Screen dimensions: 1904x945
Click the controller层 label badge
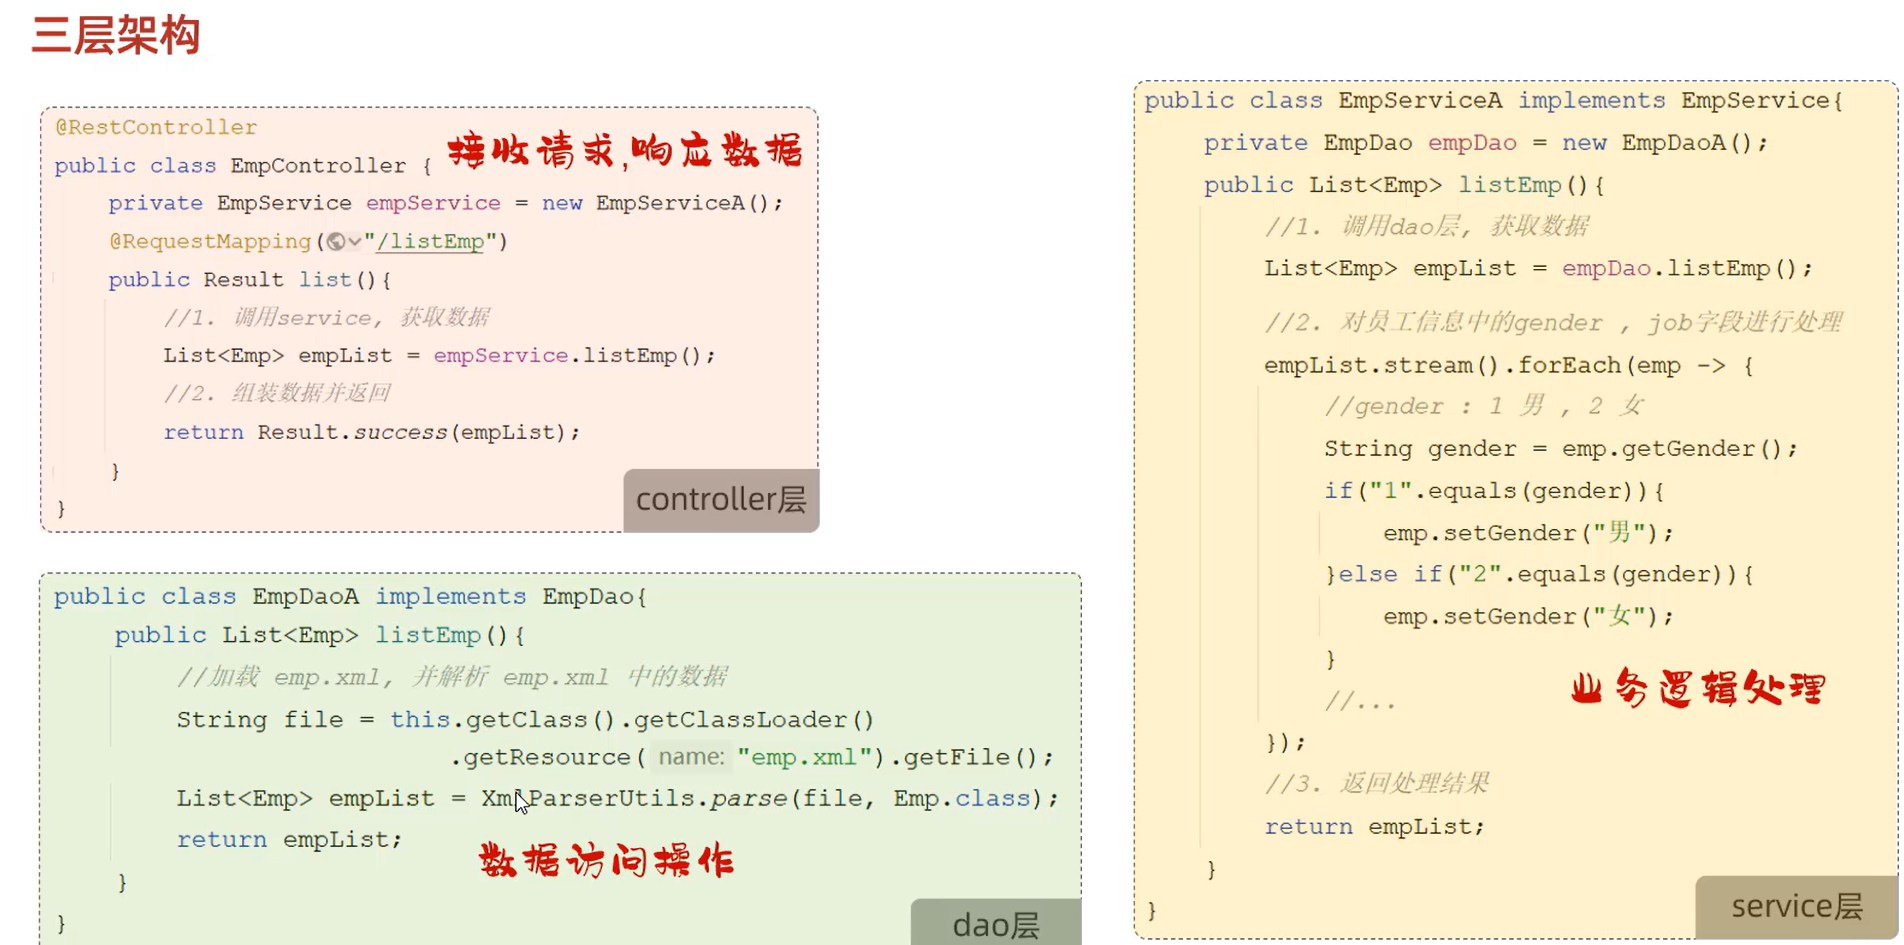[x=720, y=500]
